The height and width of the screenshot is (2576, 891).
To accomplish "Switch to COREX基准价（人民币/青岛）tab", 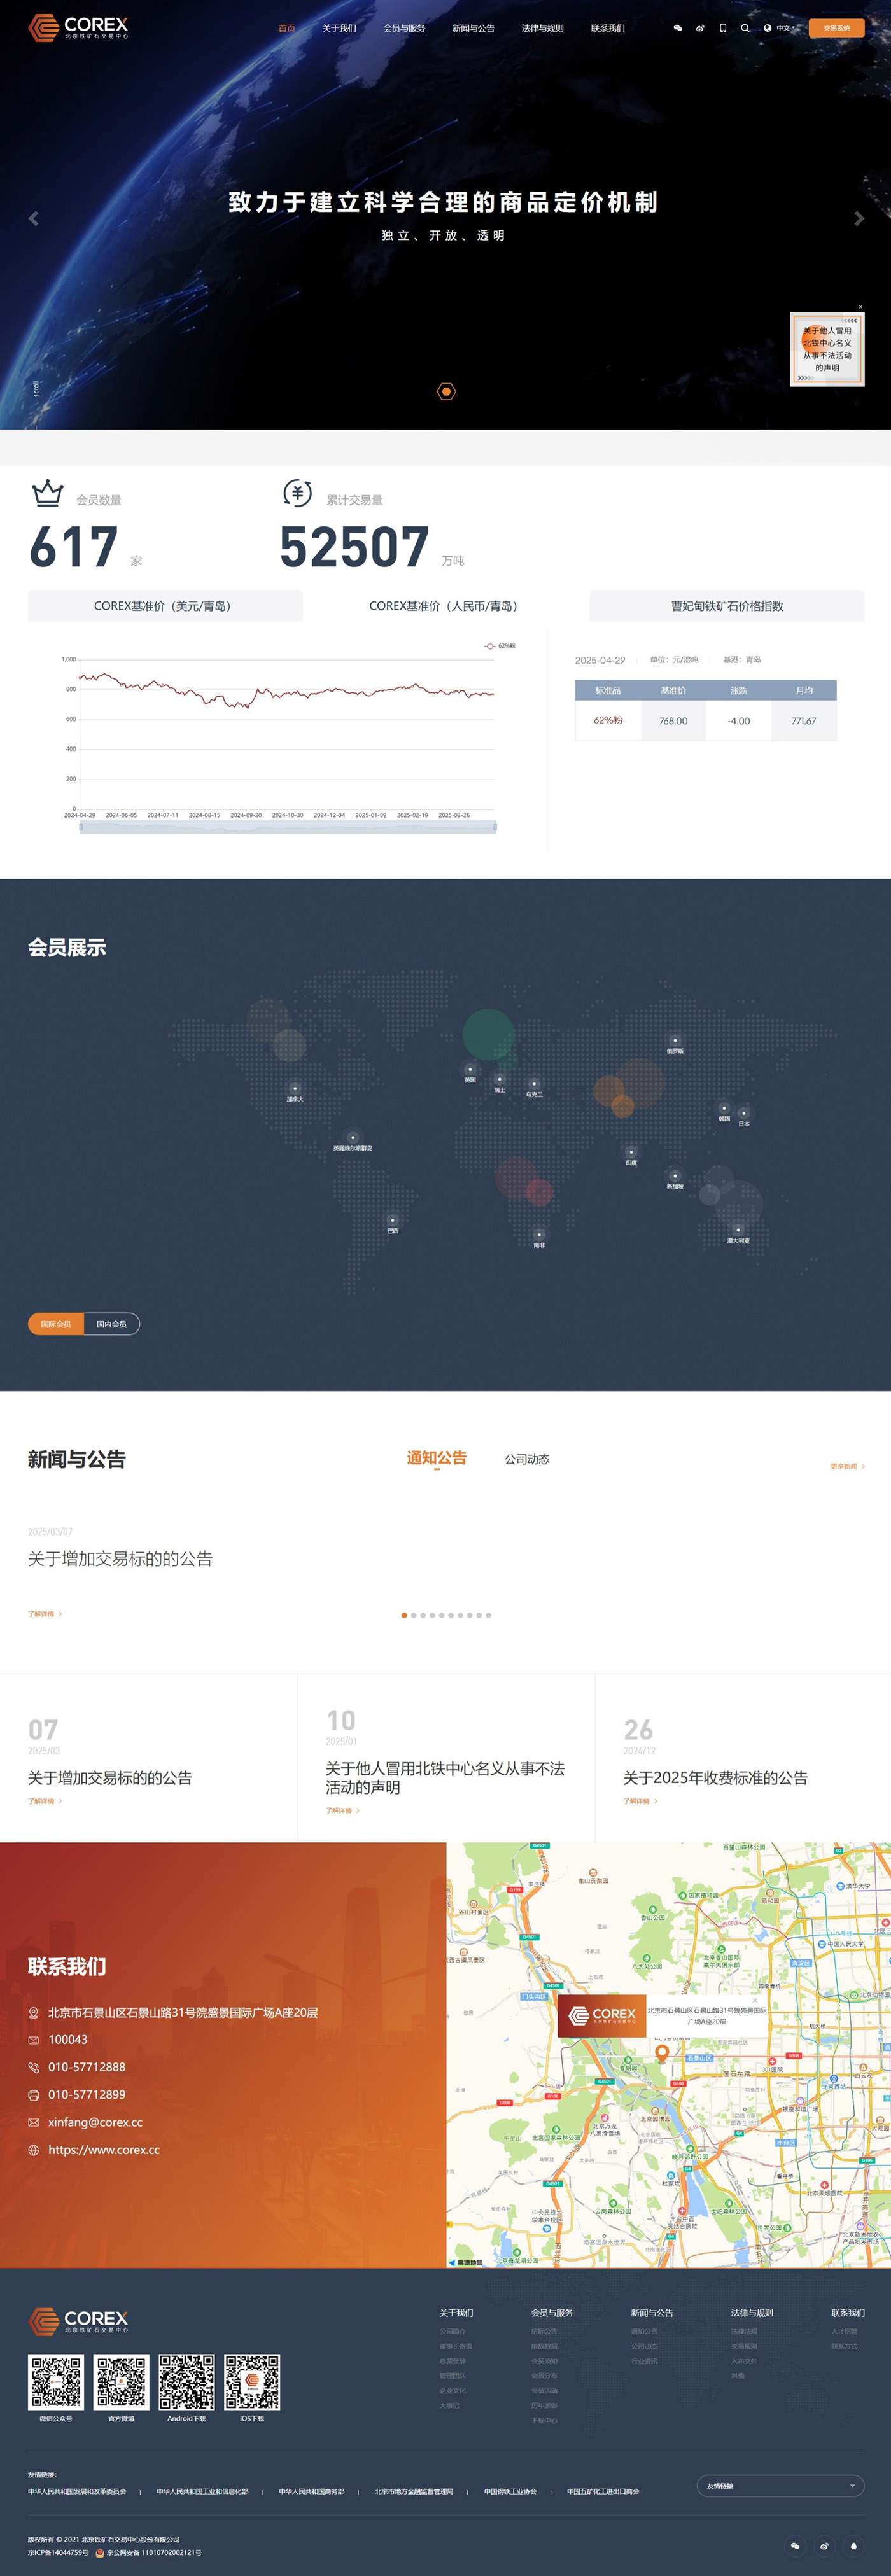I will point(443,606).
